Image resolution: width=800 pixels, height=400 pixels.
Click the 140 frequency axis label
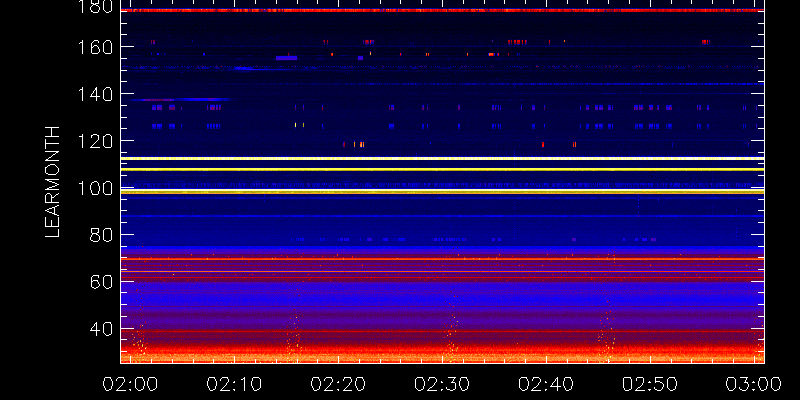click(95, 94)
